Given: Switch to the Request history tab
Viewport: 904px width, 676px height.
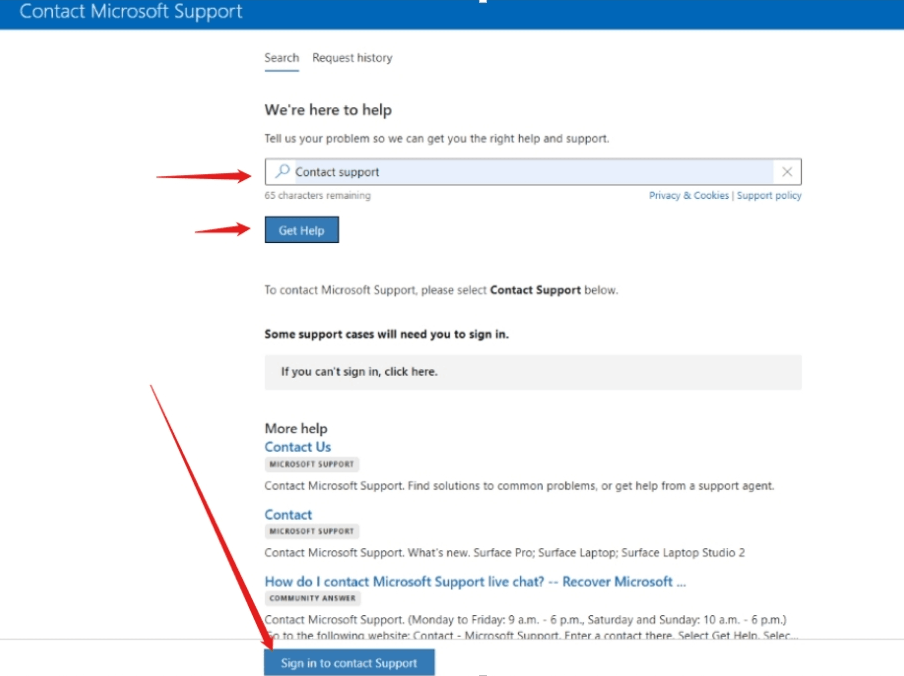Looking at the screenshot, I should [x=352, y=58].
